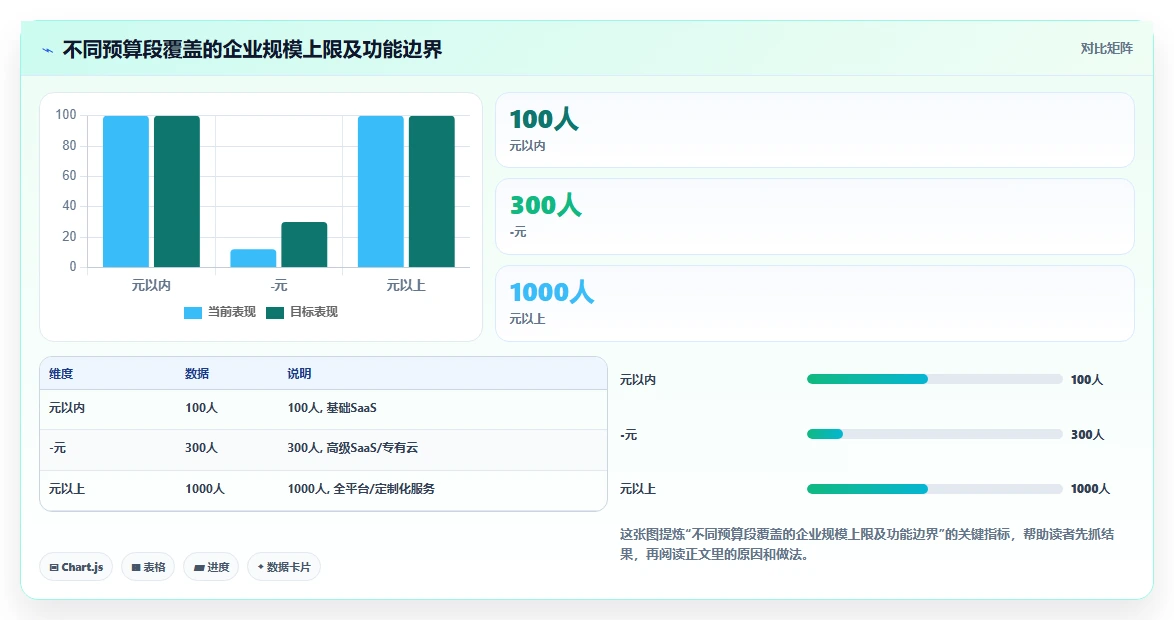Toggle the 目标表现 legend swatch
1174x620 pixels.
(x=275, y=312)
